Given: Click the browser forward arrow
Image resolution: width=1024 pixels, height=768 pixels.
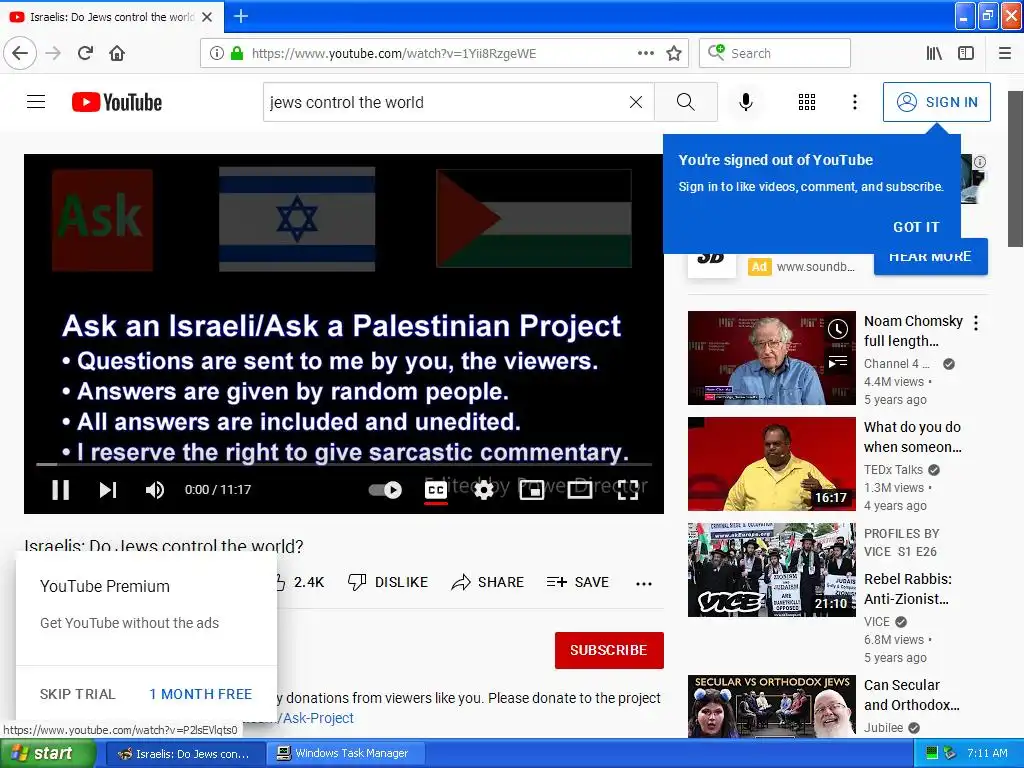Looking at the screenshot, I should [x=54, y=54].
